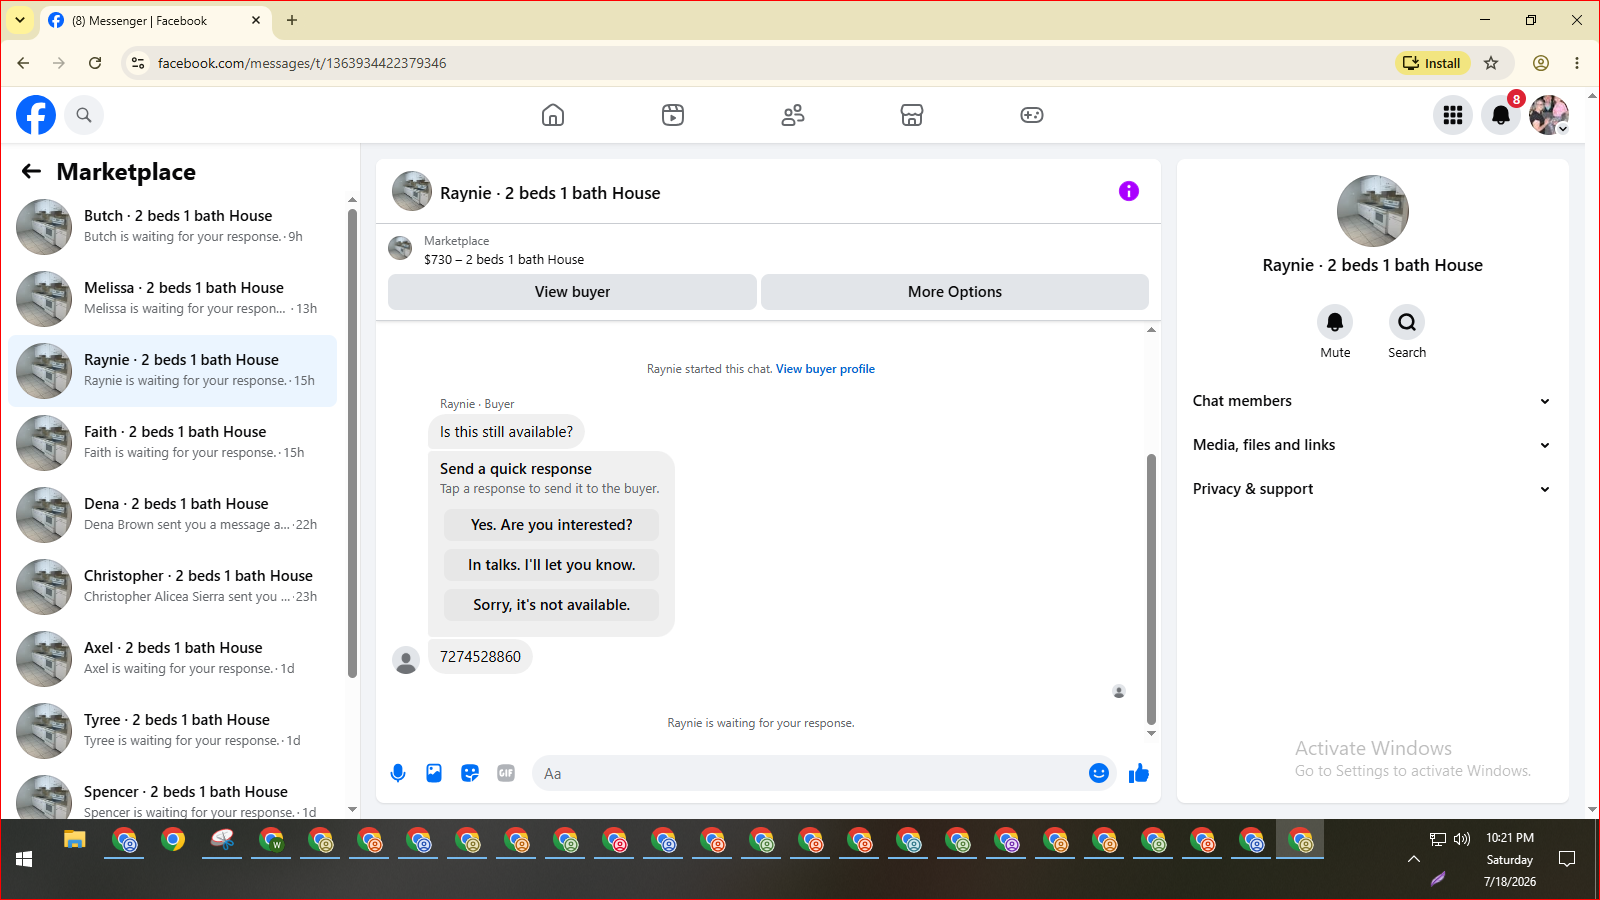Show hidden system tray icons
The width and height of the screenshot is (1600, 900).
coord(1414,859)
